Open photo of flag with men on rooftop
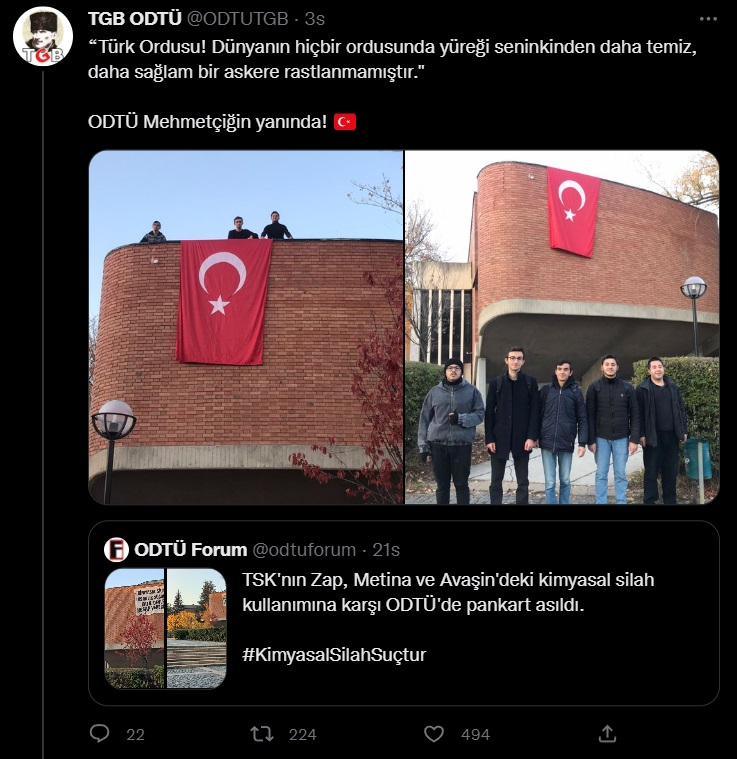737x759 pixels. coord(246,327)
